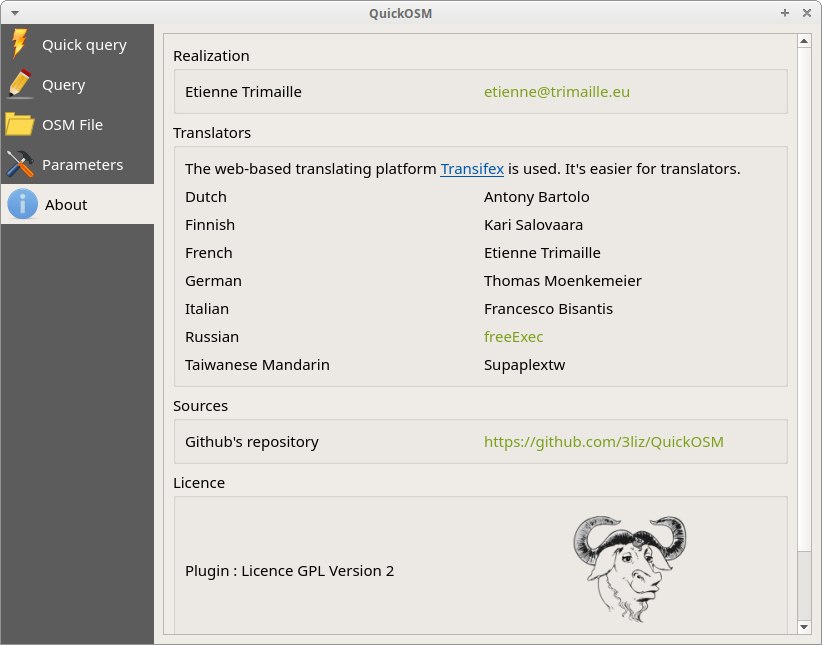Click the OSM File folder icon

[20, 124]
